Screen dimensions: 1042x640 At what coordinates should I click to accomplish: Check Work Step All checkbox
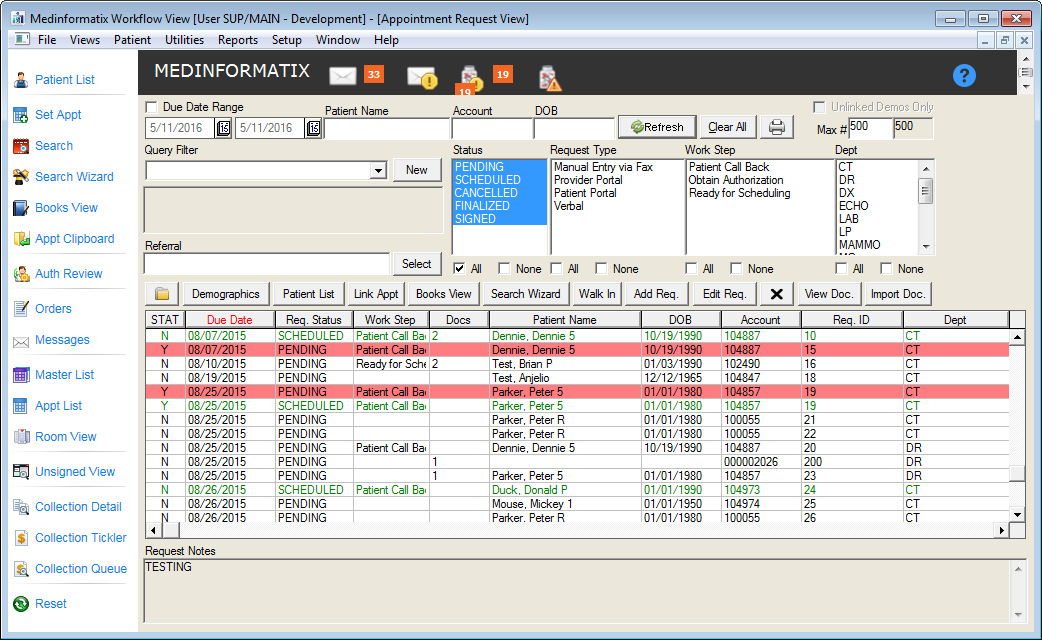pos(691,268)
